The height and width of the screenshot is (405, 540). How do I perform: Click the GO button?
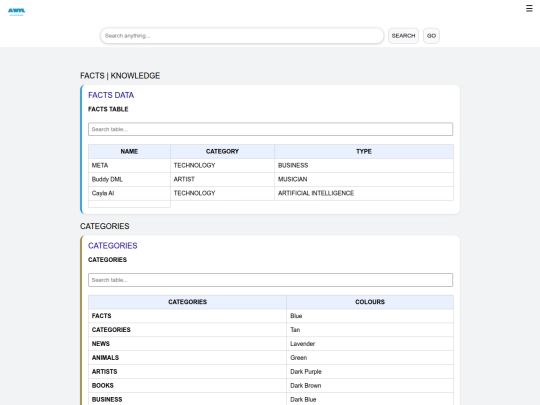click(x=431, y=36)
